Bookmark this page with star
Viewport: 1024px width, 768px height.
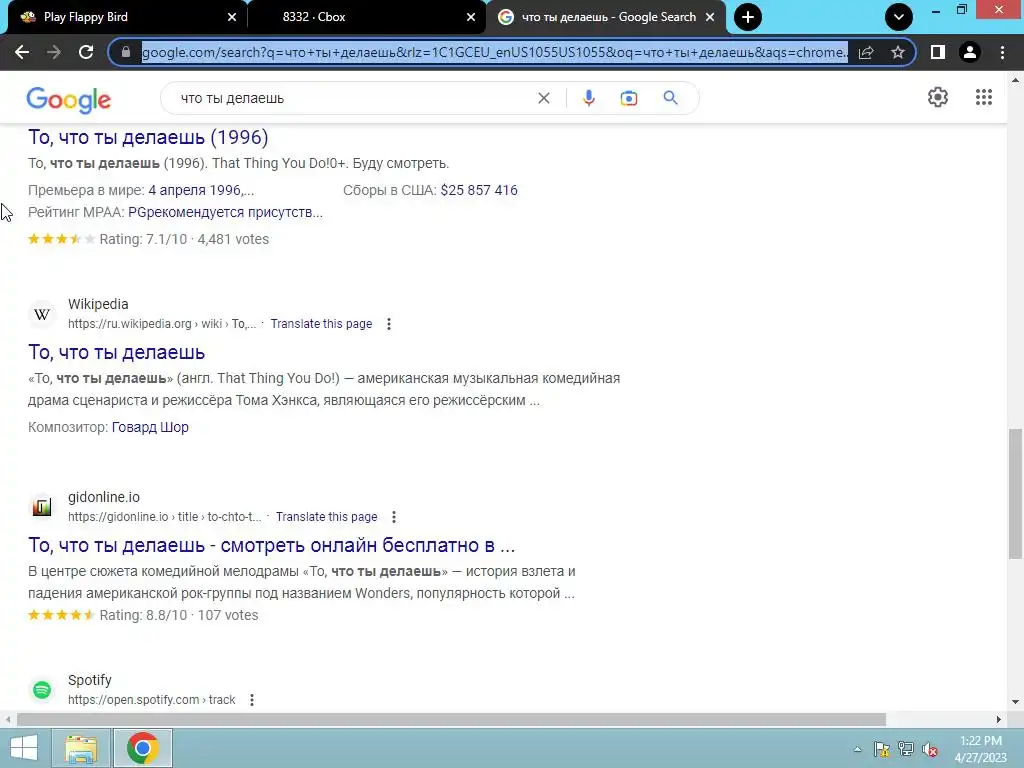point(898,52)
